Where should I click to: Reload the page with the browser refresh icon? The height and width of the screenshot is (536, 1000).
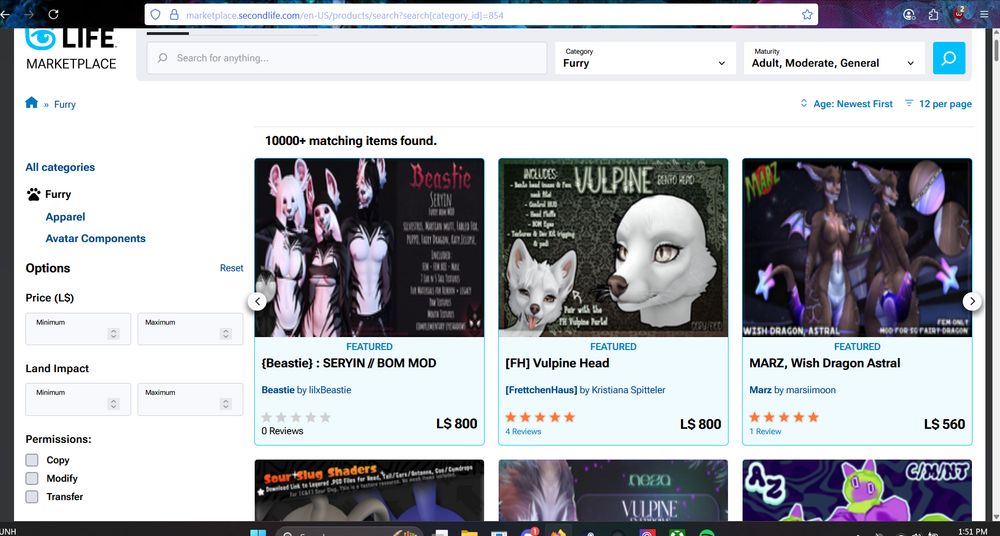tap(54, 14)
